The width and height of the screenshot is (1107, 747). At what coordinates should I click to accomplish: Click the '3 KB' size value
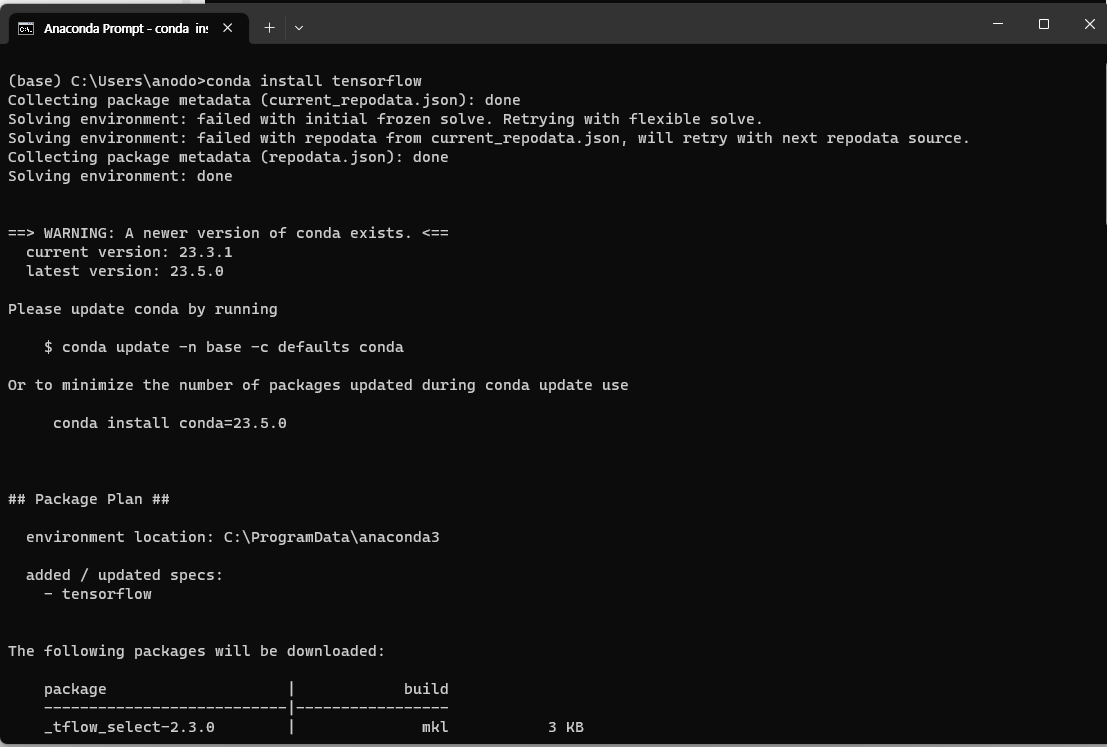[566, 727]
